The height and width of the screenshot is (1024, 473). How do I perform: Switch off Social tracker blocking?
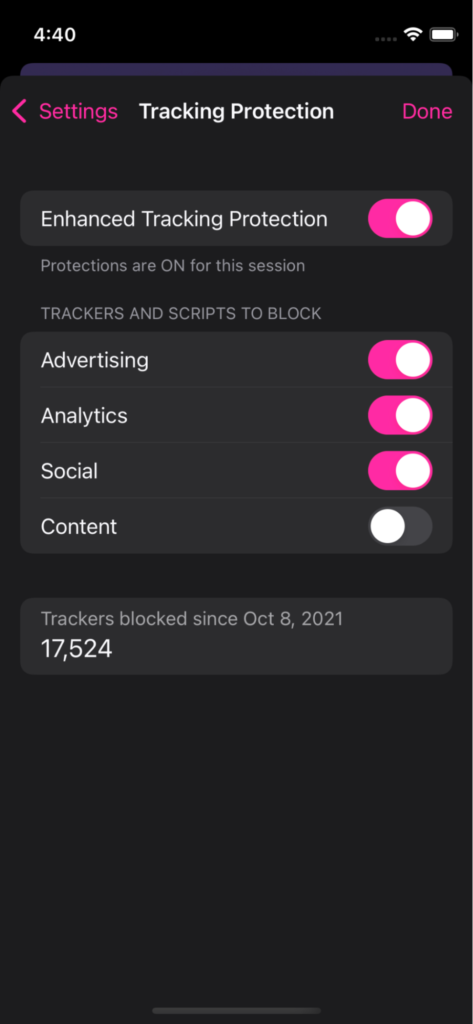(400, 470)
